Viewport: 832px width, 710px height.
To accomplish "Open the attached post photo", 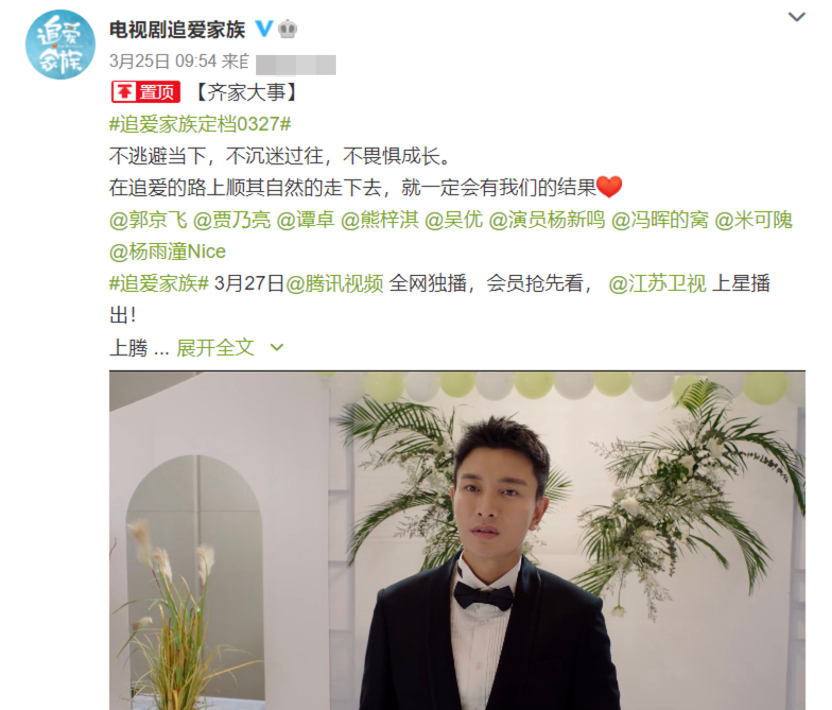I will (457, 540).
